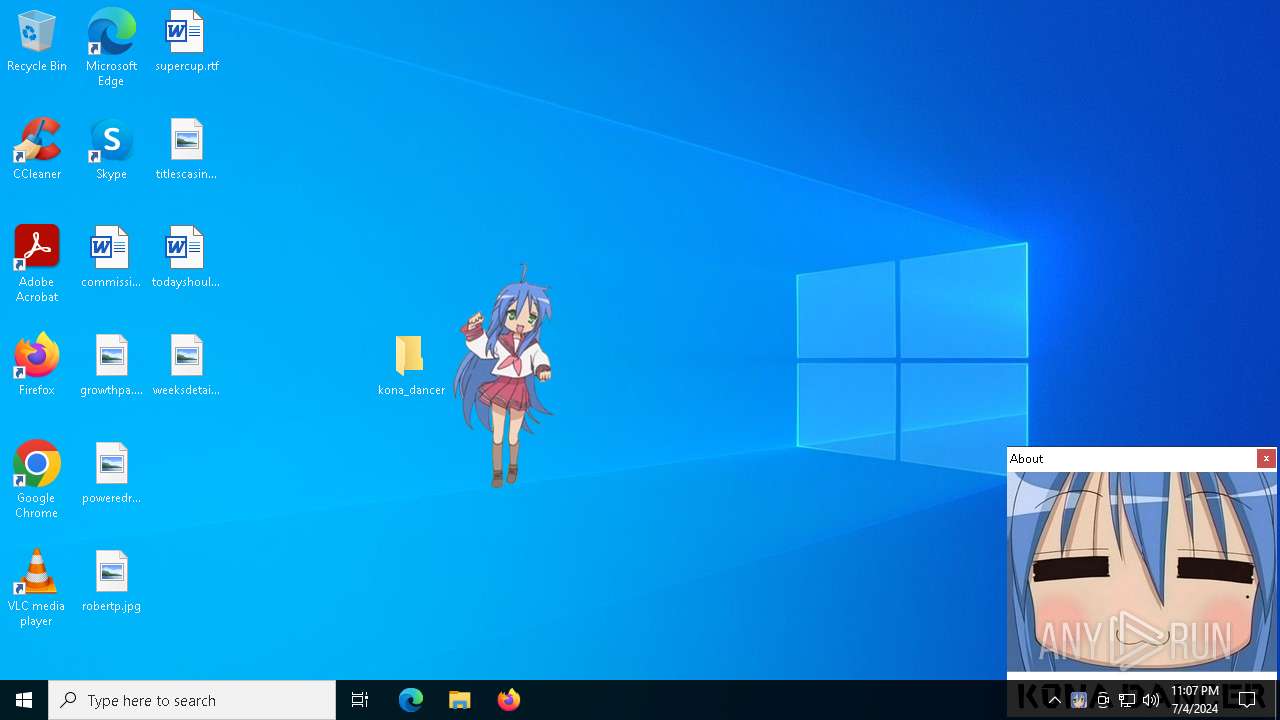
Task: Click the dancing Konata character on the desktop
Action: tap(505, 376)
